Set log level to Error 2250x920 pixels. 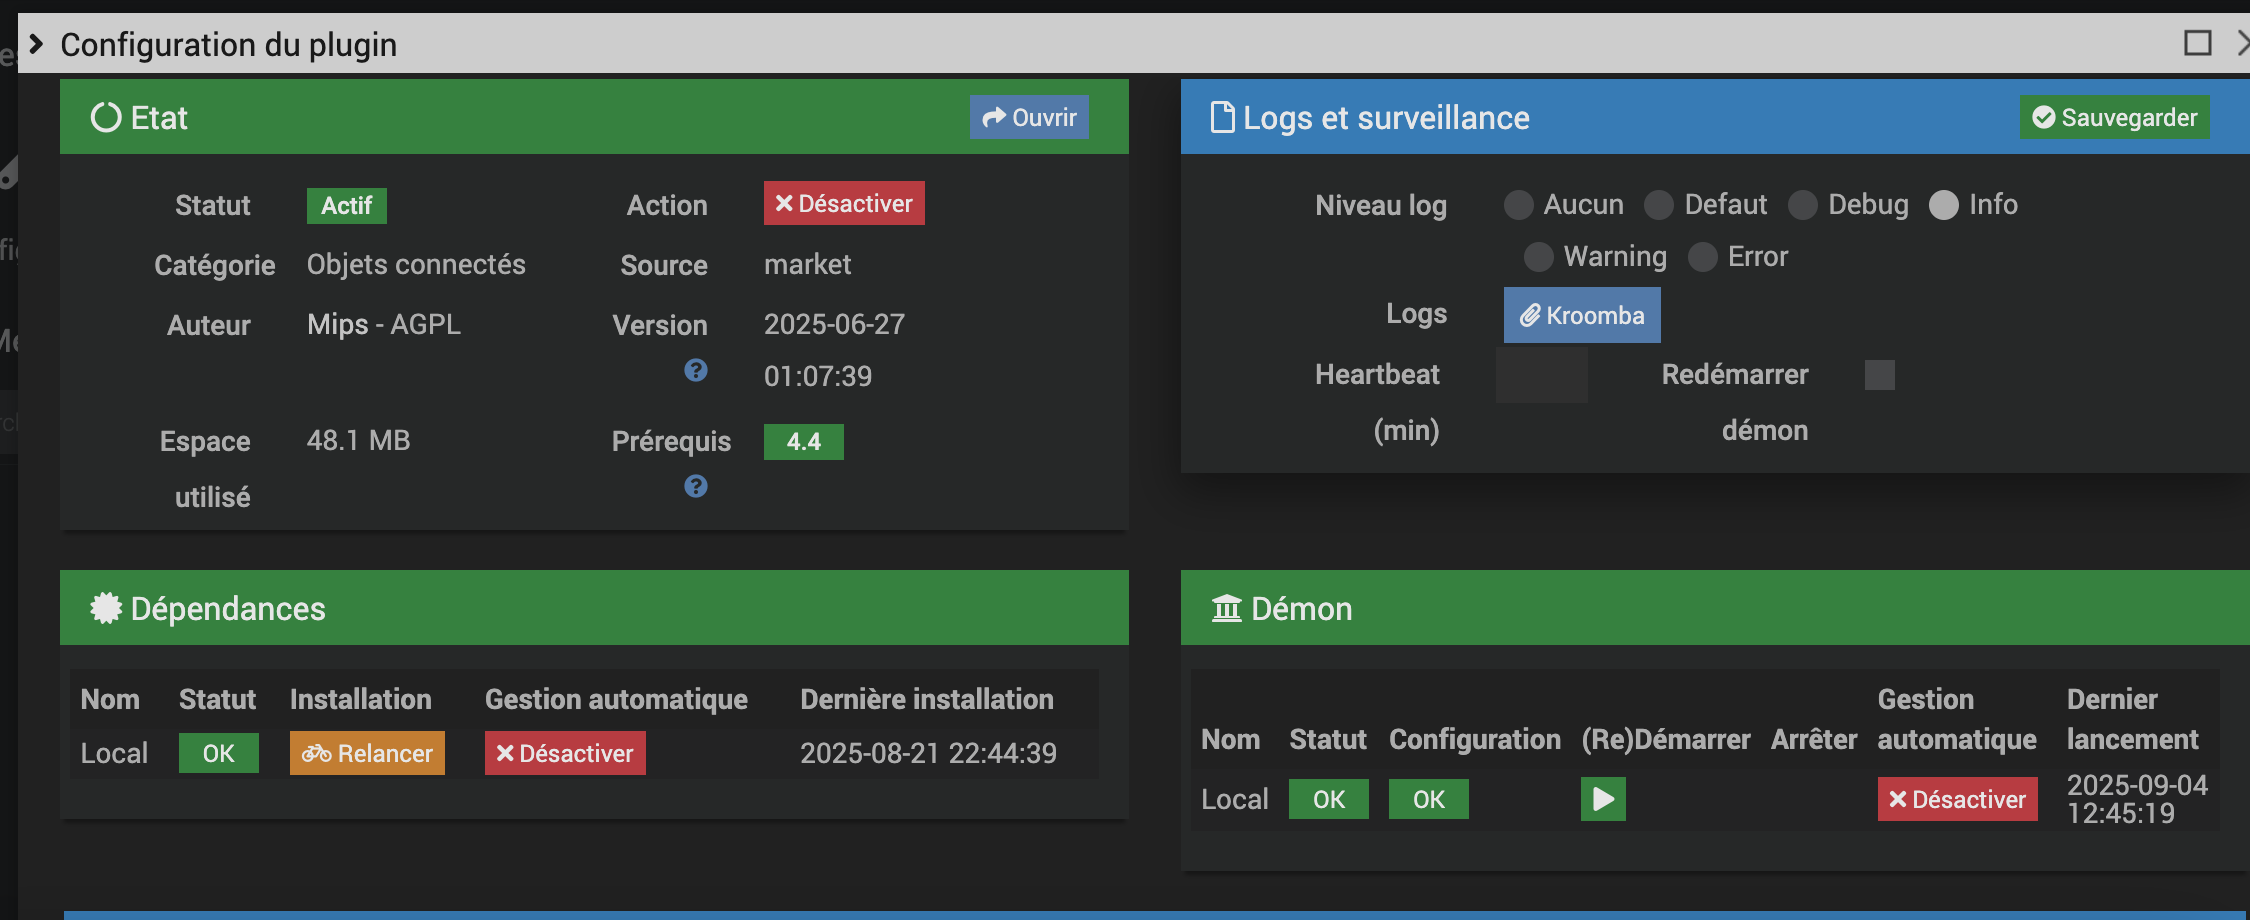tap(1702, 257)
